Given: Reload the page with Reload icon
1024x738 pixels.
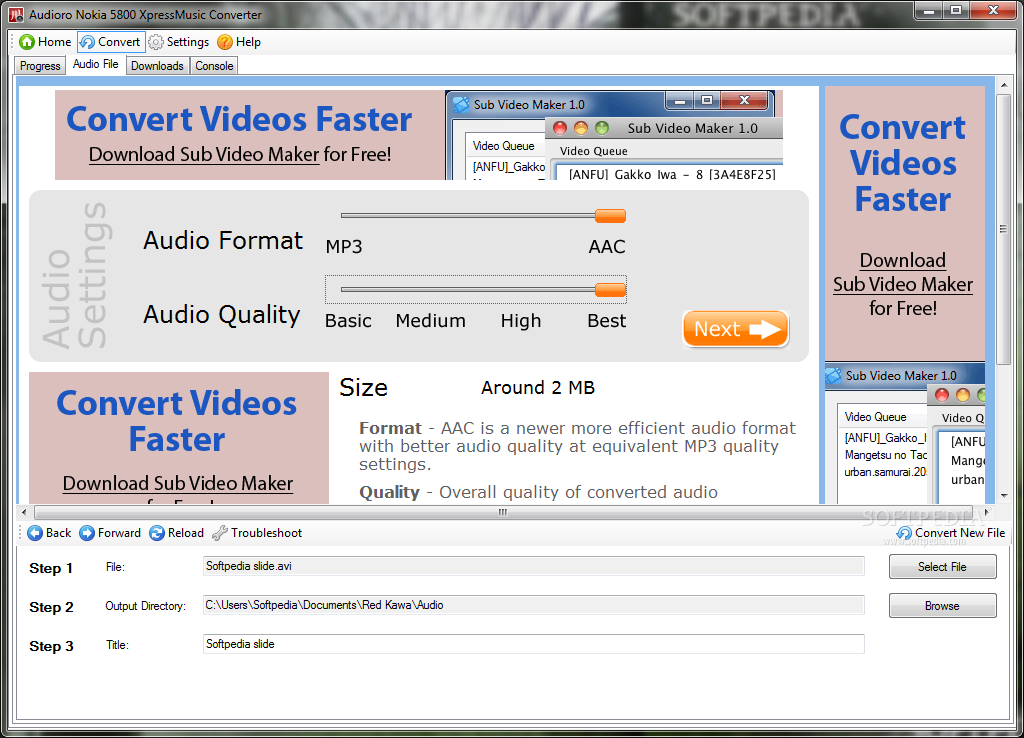Looking at the screenshot, I should 157,533.
